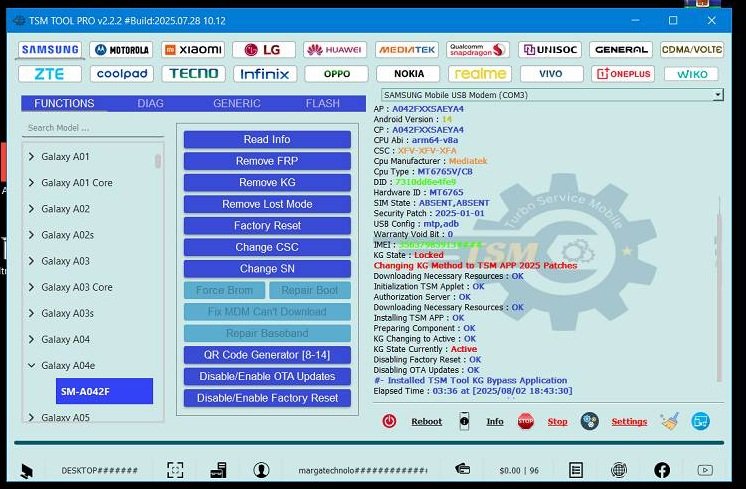
Task: Select the Coolpad brand button
Action: click(122, 74)
